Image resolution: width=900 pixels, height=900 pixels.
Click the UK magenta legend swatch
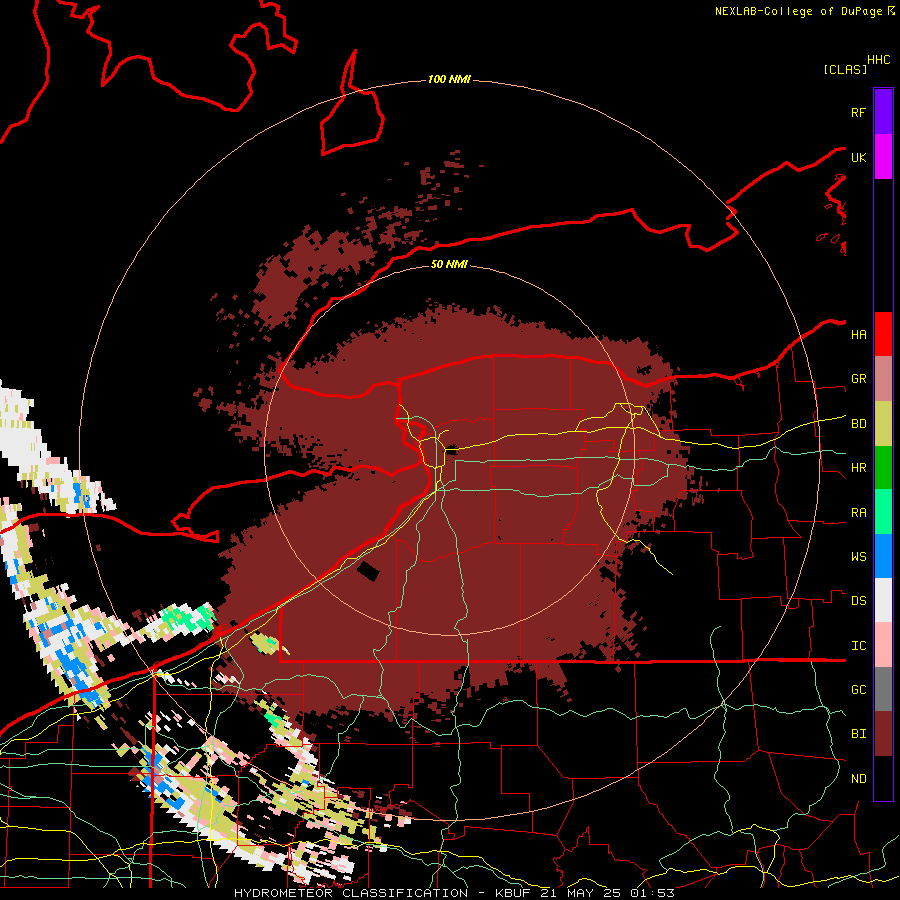click(x=883, y=157)
